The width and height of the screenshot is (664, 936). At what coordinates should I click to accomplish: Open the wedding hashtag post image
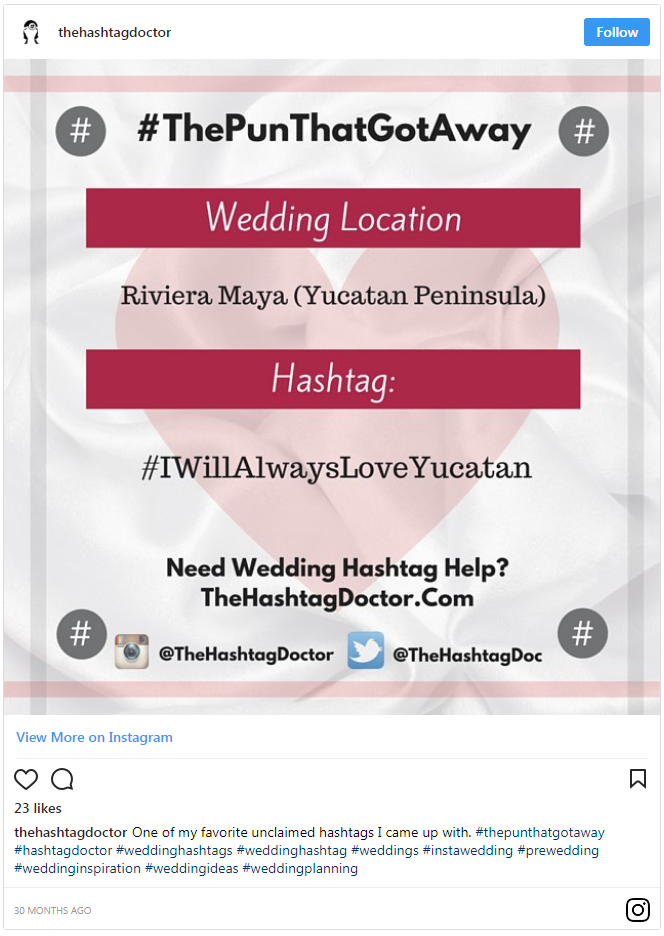tap(332, 387)
